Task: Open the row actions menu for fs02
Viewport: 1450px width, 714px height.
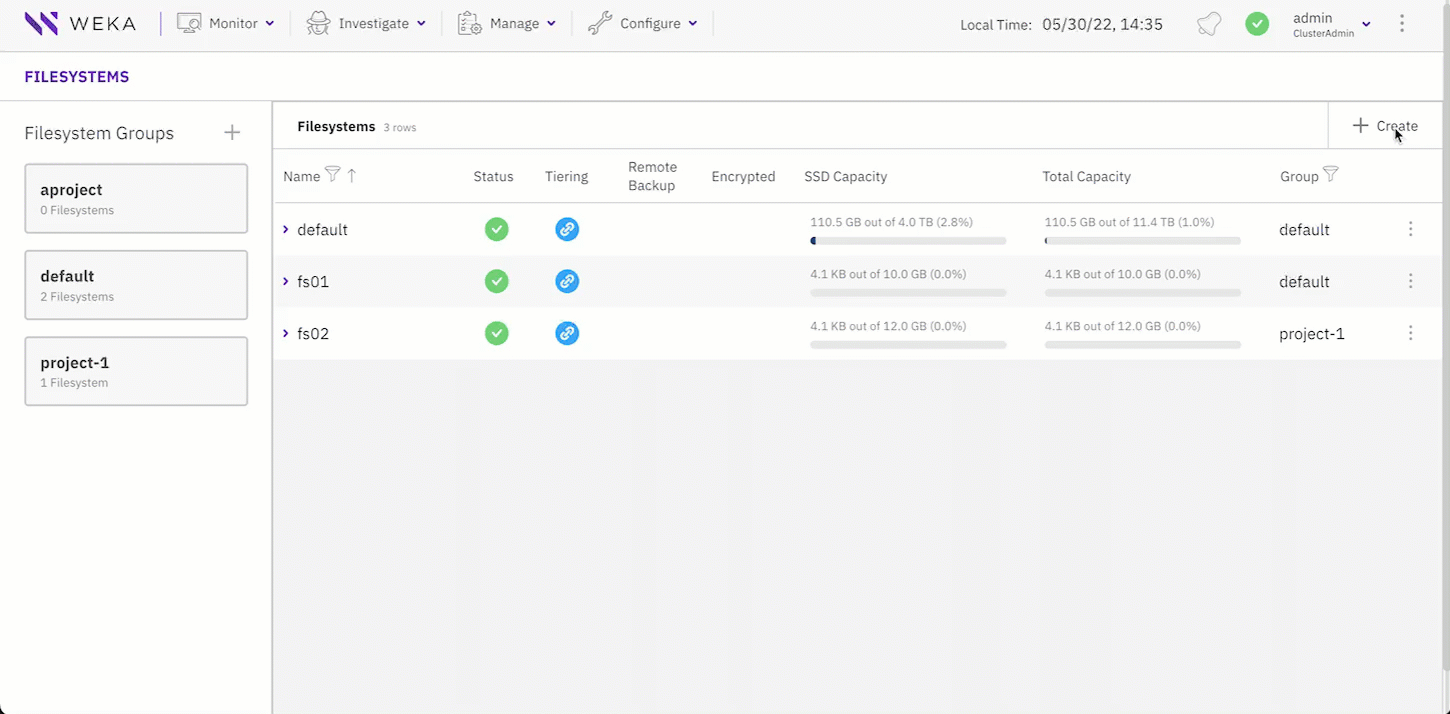Action: 1411,333
